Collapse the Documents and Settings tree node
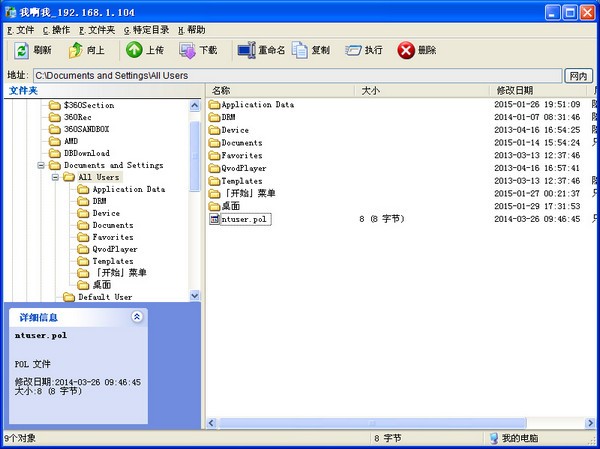This screenshot has width=600, height=449. coord(41,165)
